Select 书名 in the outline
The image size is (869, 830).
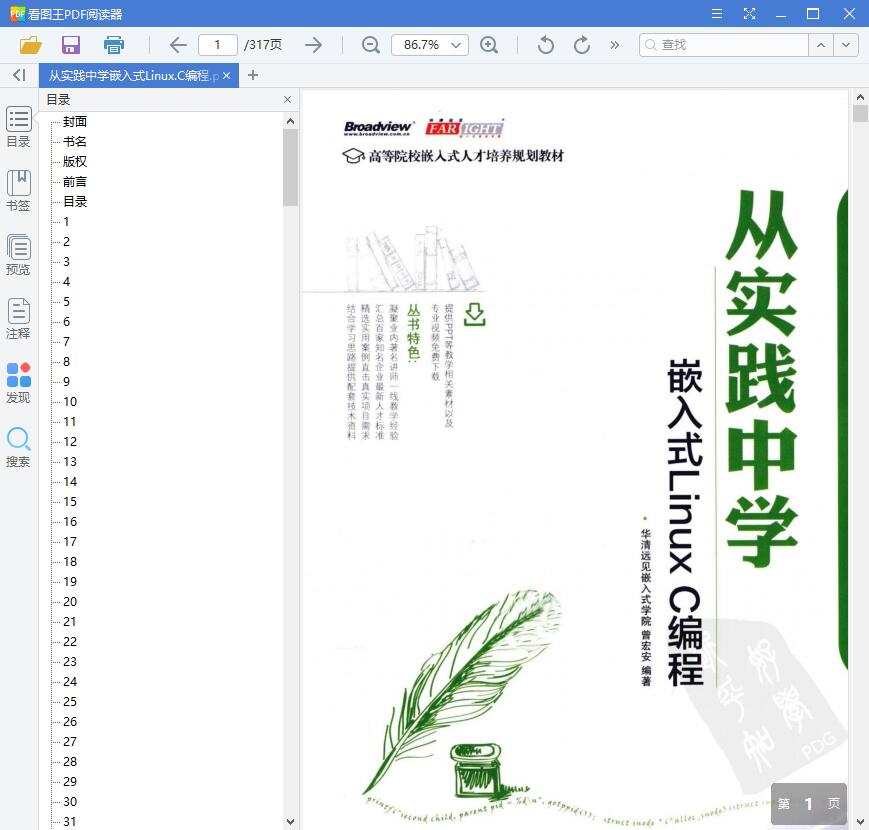pos(75,141)
